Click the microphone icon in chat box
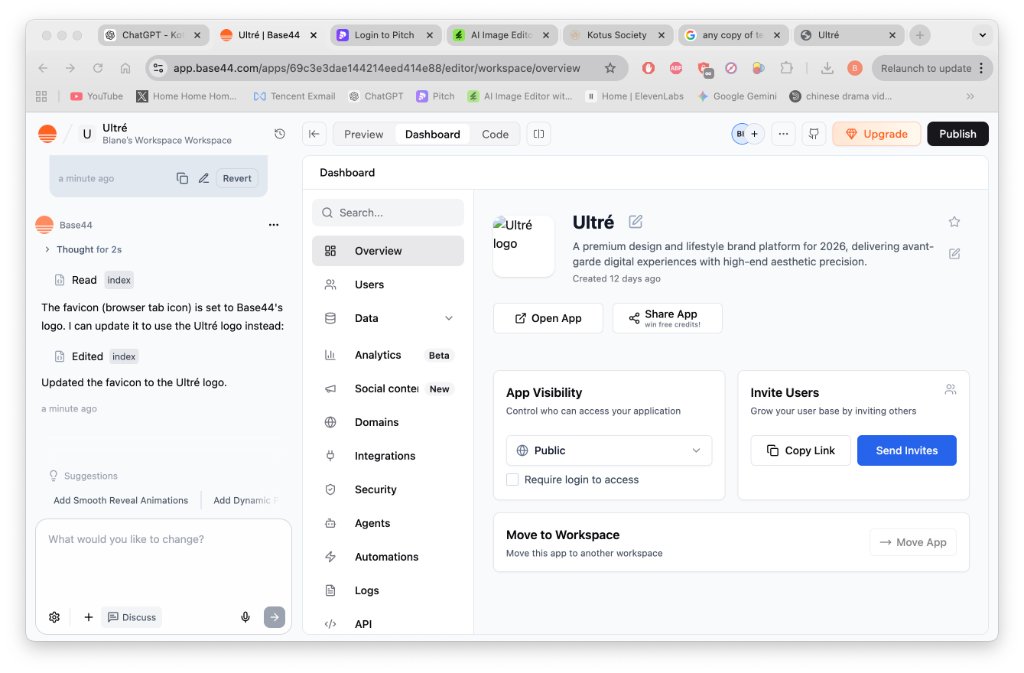This screenshot has height=673, width=1024. 245,617
